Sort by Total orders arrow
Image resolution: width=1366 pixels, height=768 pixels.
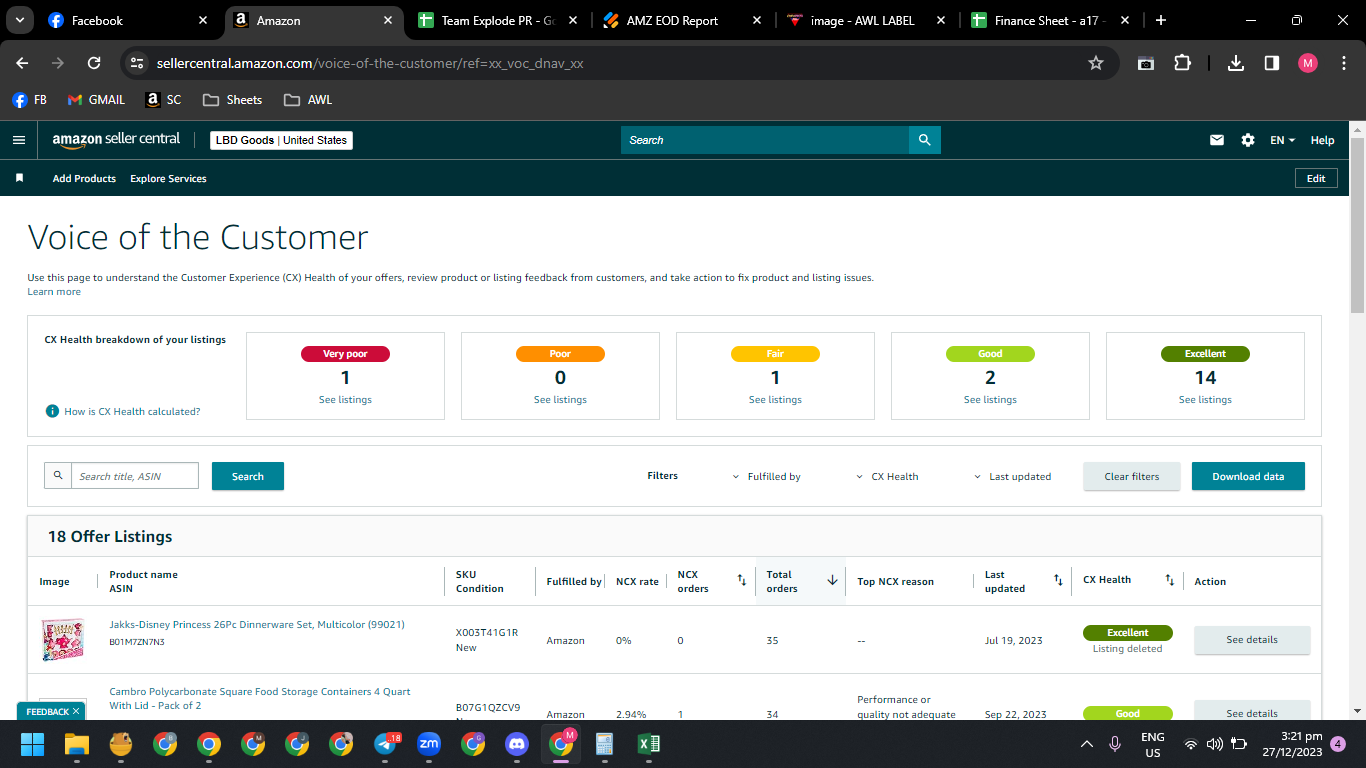832,580
